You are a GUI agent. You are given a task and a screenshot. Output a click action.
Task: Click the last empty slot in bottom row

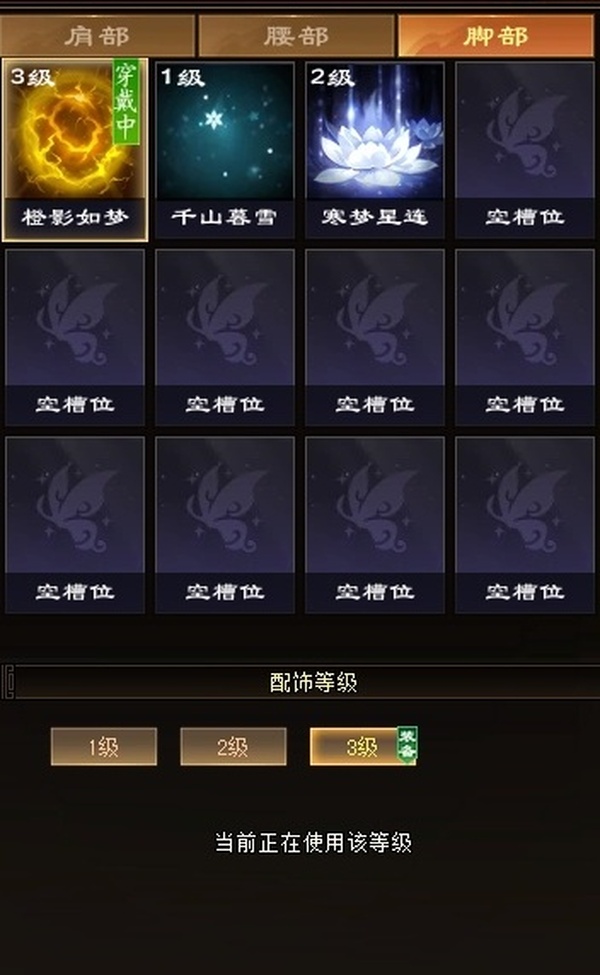click(x=525, y=525)
